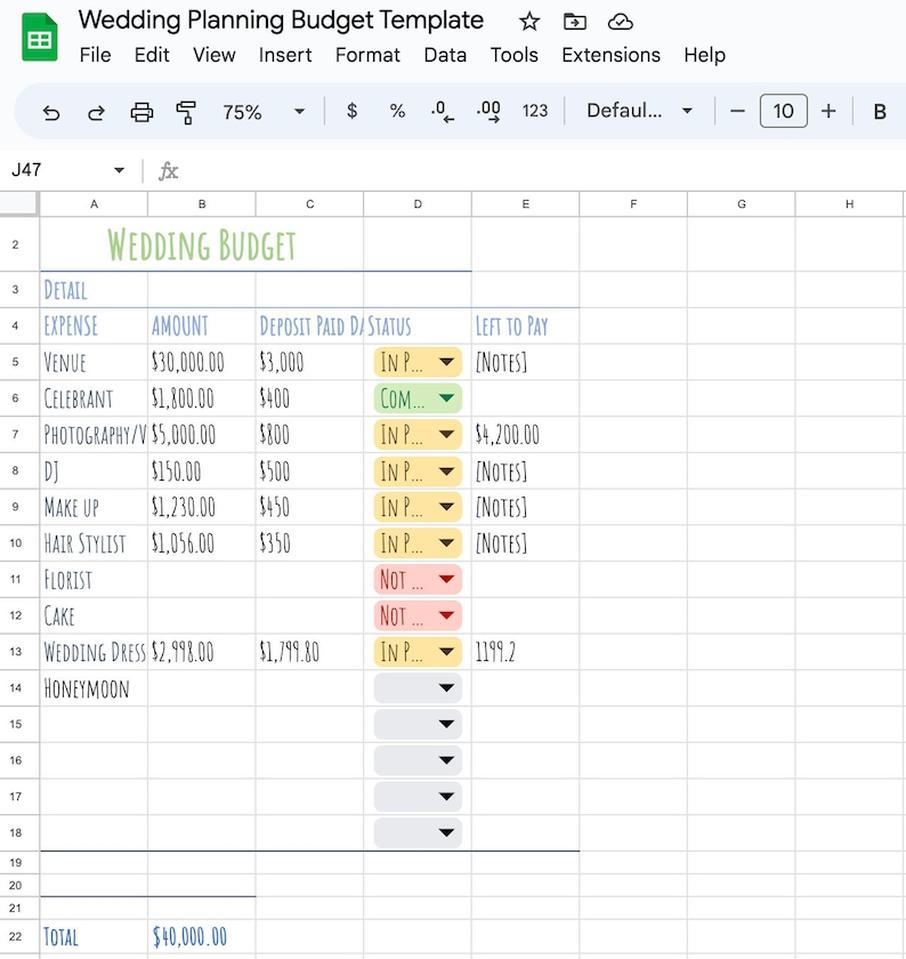The width and height of the screenshot is (906, 959).
Task: Decrease font size with minus button
Action: click(x=738, y=111)
